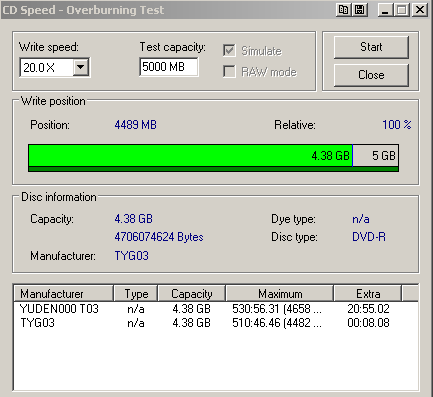Sort list by Manufacturer column header
This screenshot has width=433, height=397.
tap(64, 294)
